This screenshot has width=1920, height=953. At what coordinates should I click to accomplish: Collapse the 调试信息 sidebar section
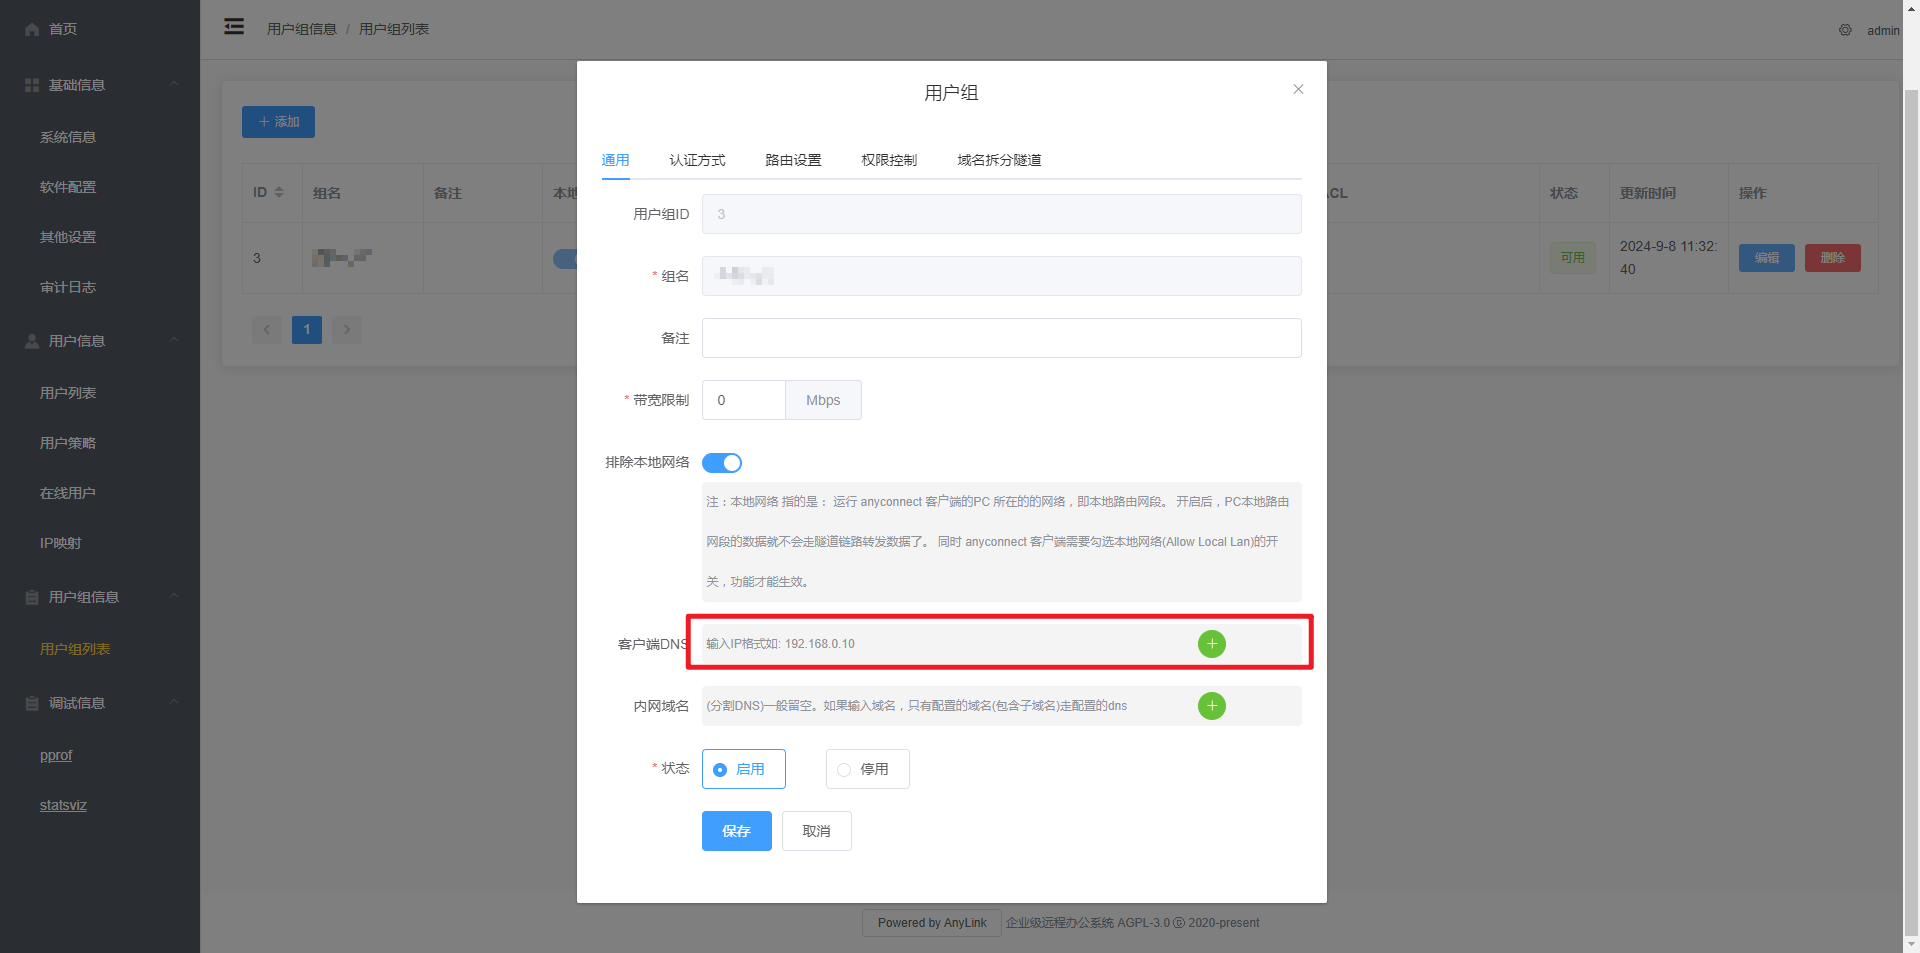[x=174, y=702]
